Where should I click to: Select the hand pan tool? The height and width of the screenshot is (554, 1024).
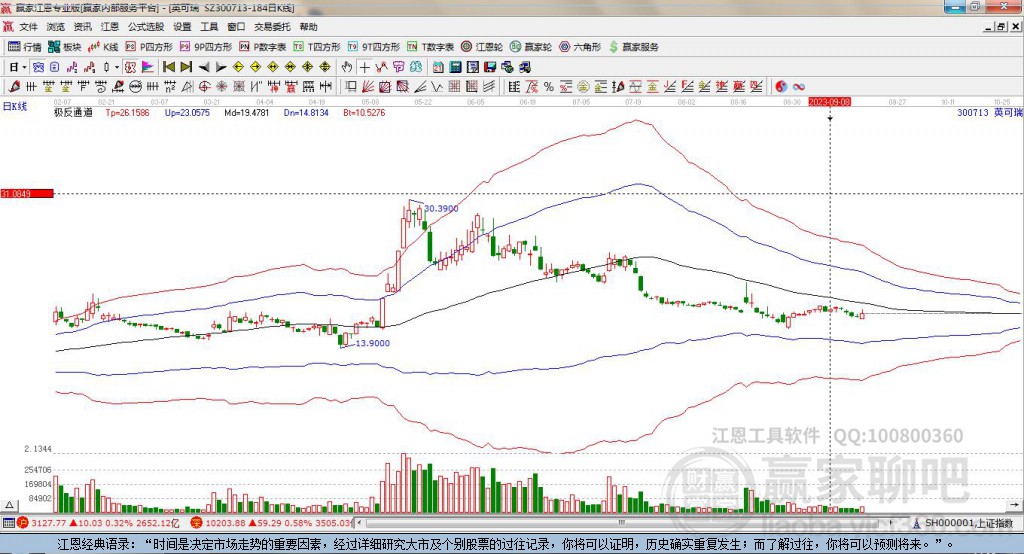(347, 67)
